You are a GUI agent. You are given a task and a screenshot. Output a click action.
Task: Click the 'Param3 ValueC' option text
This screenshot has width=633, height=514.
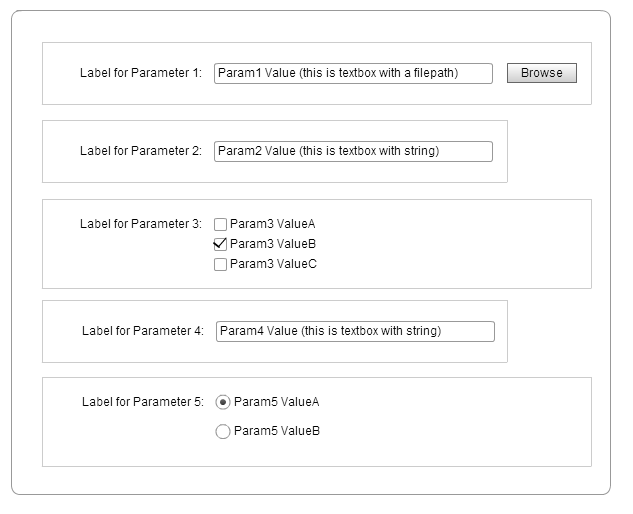tap(273, 264)
